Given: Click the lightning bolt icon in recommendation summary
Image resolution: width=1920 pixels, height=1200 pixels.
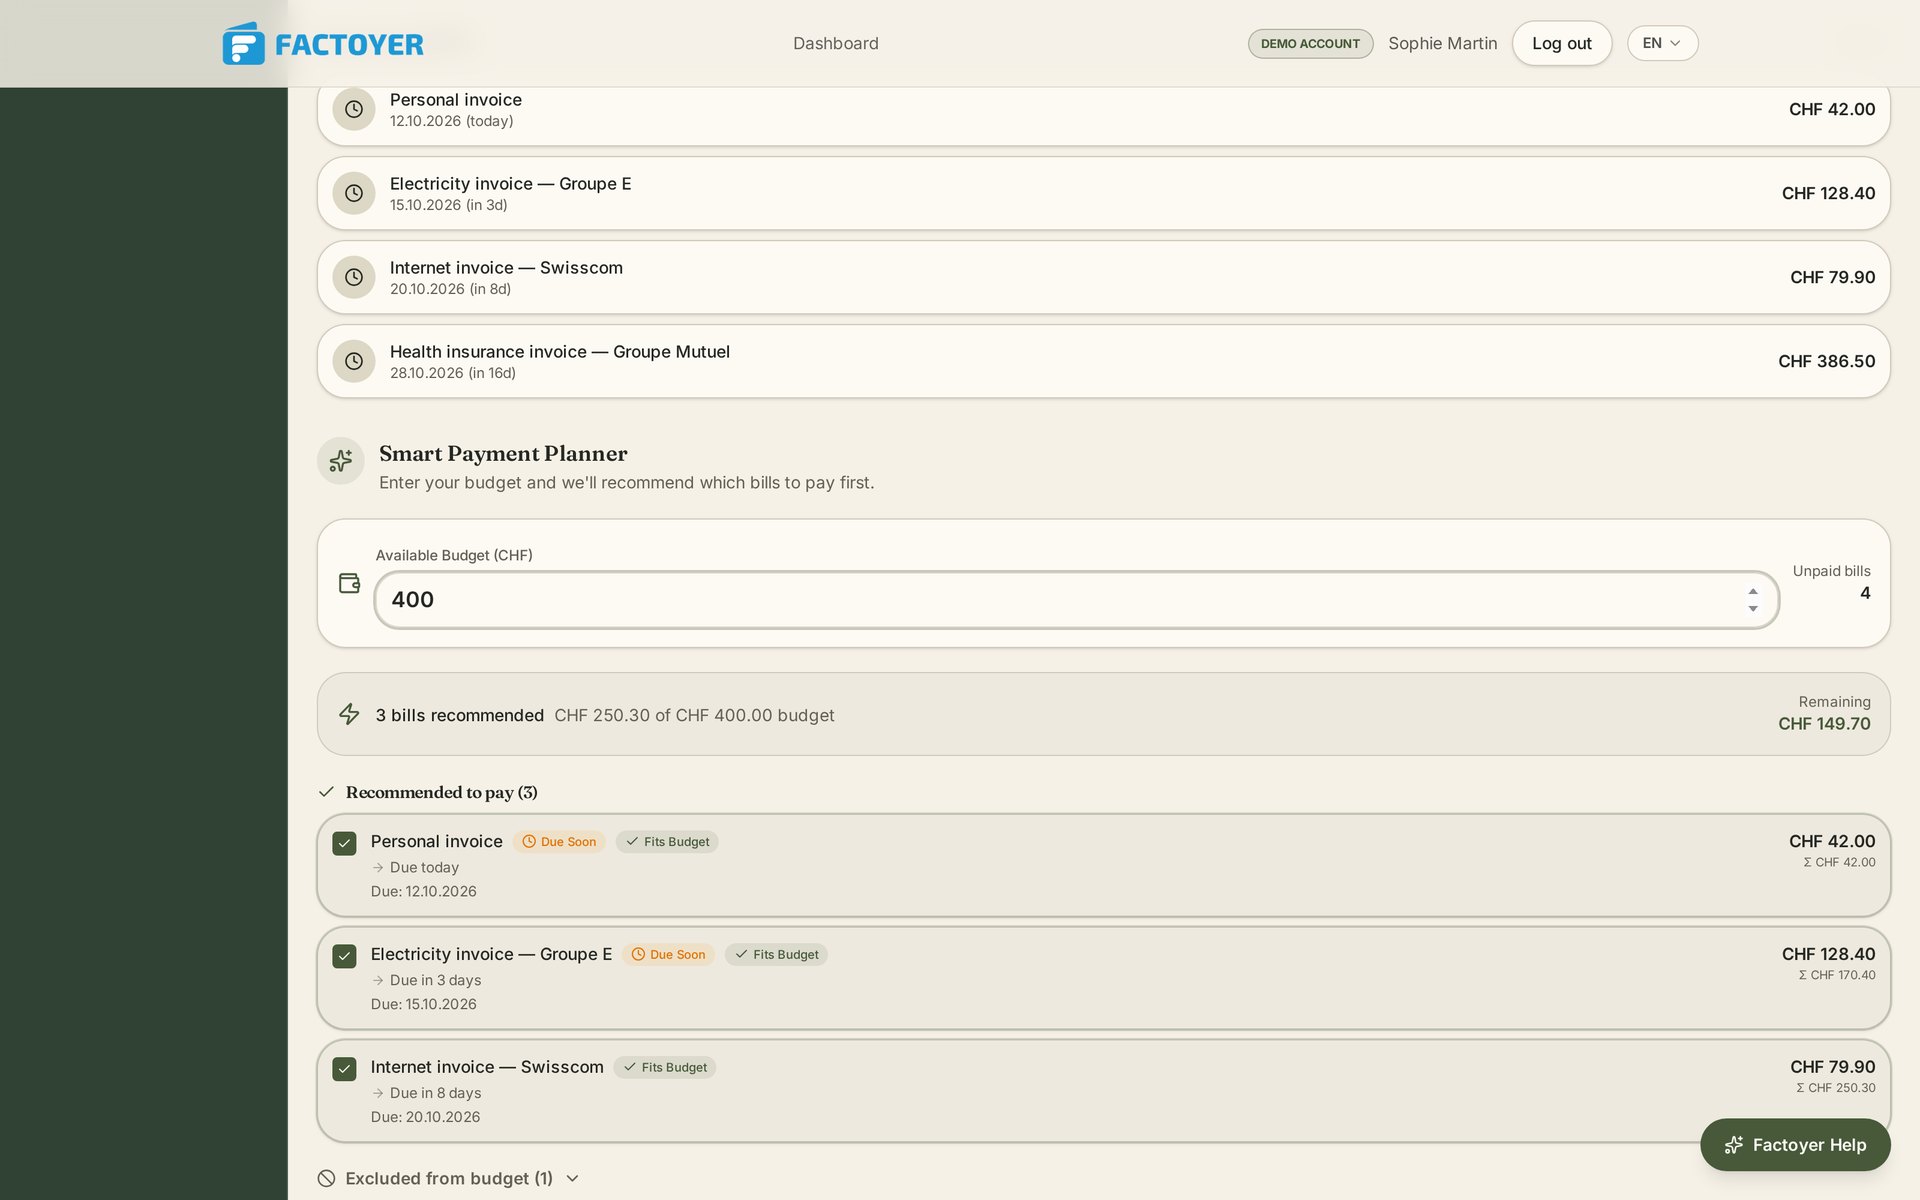Looking at the screenshot, I should 349,714.
